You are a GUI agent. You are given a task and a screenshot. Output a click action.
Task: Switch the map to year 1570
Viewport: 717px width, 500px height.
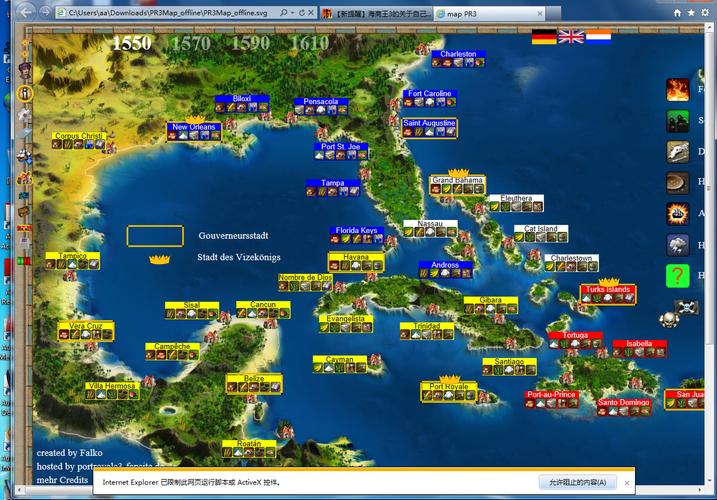tap(191, 43)
